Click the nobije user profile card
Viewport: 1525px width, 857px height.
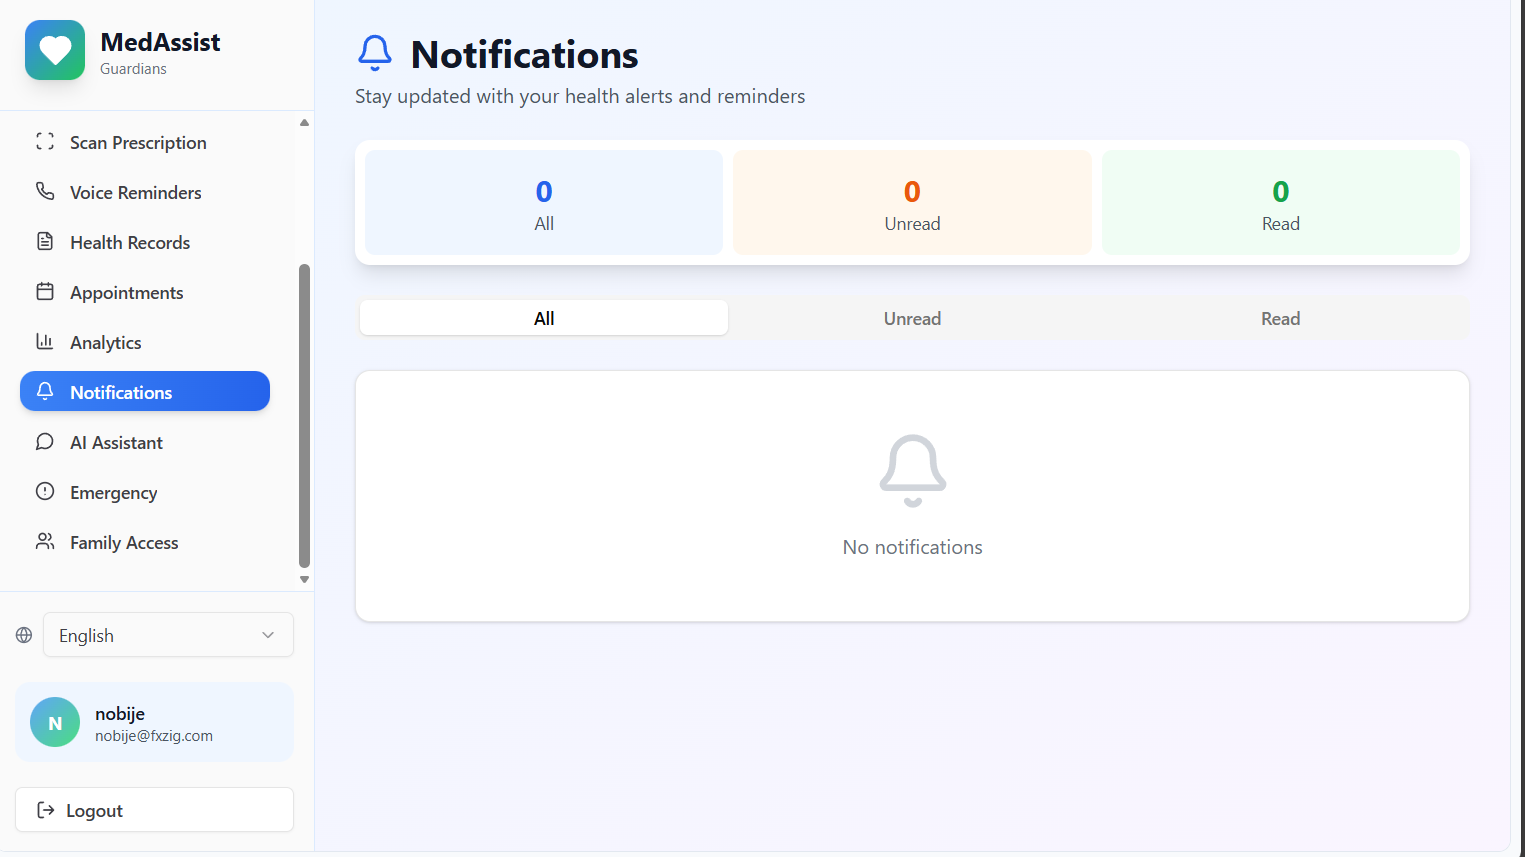(154, 722)
